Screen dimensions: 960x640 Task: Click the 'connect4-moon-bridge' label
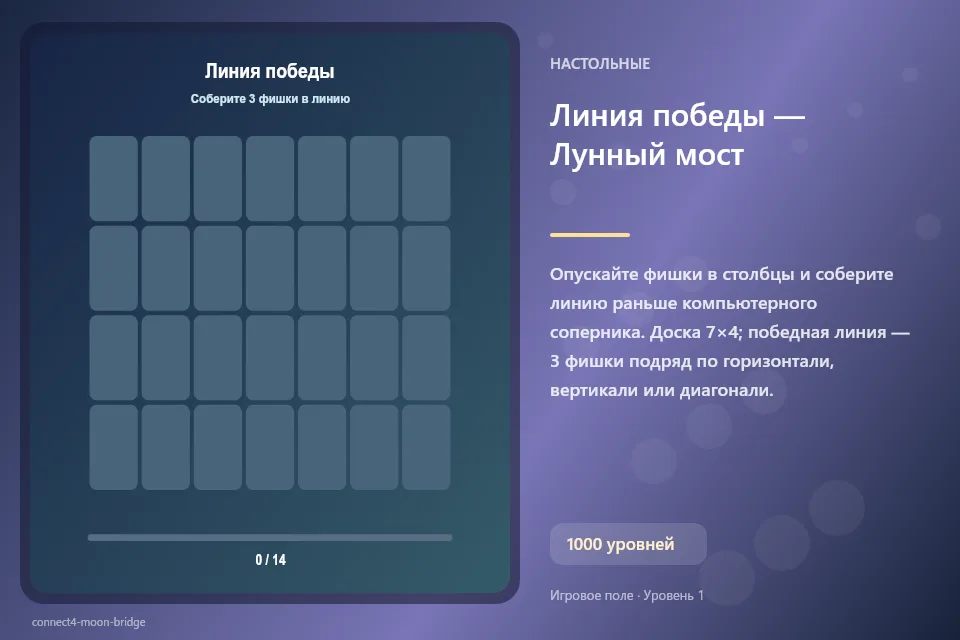(89, 622)
